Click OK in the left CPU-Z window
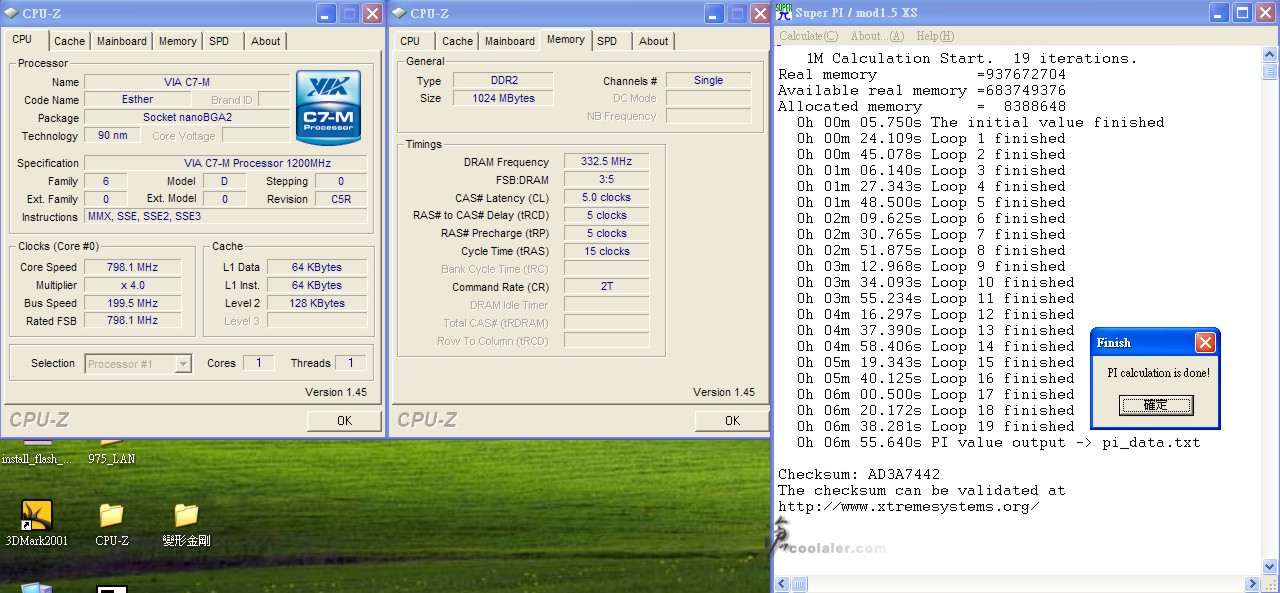Image resolution: width=1280 pixels, height=593 pixels. click(344, 420)
